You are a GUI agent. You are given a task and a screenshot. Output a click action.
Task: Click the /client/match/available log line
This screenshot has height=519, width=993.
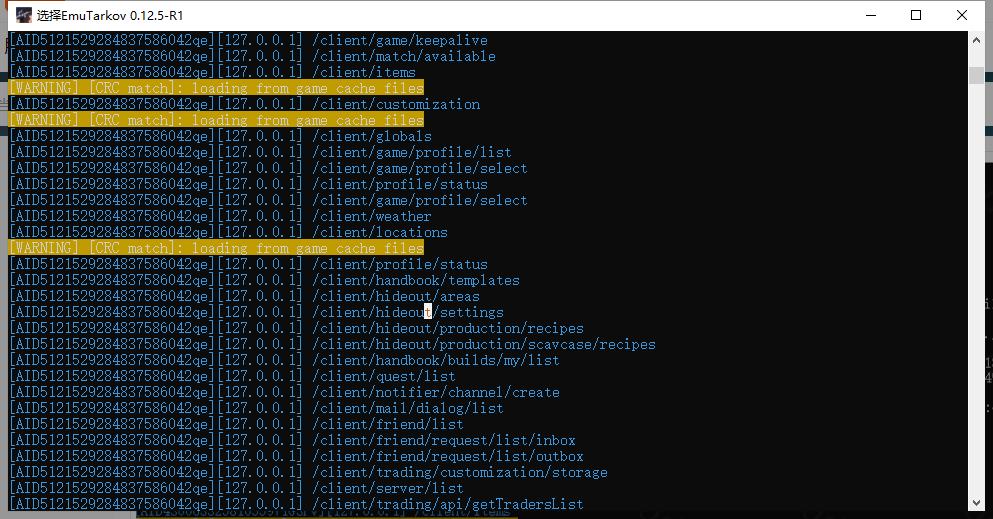252,56
